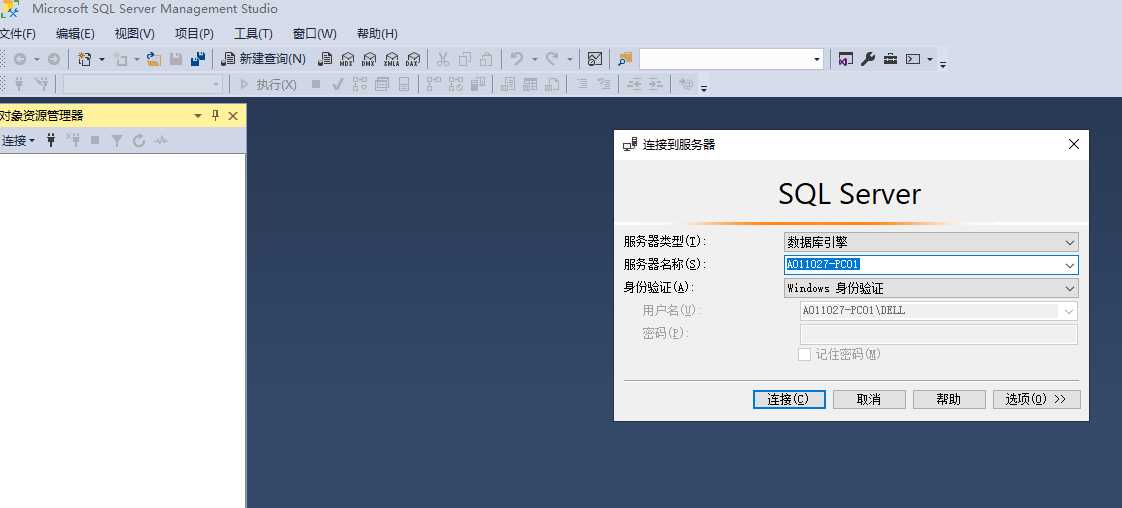This screenshot has width=1122, height=508.
Task: Click the command window icon
Action: [912, 59]
